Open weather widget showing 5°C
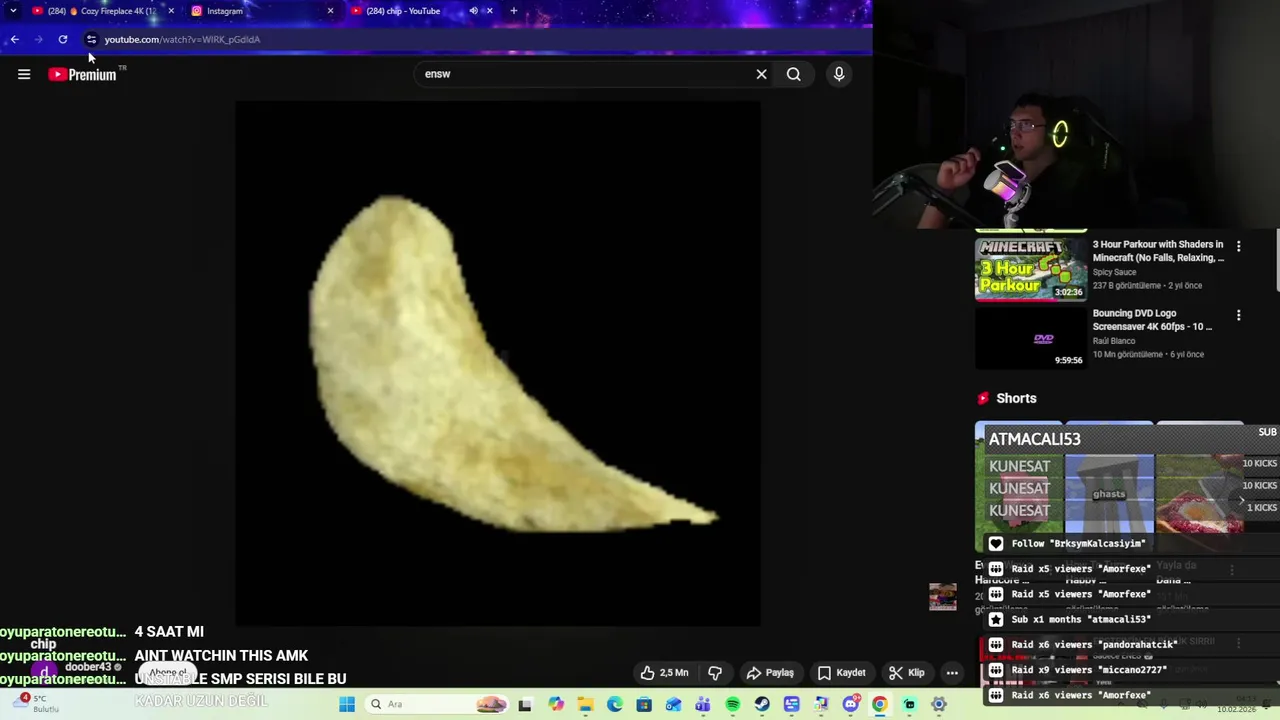Image resolution: width=1280 pixels, height=720 pixels. (x=35, y=703)
